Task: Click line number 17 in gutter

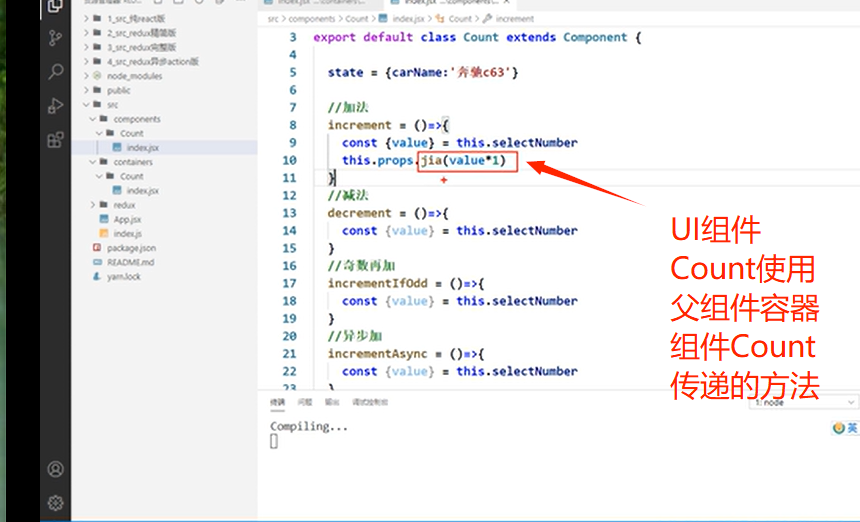Action: click(x=289, y=283)
